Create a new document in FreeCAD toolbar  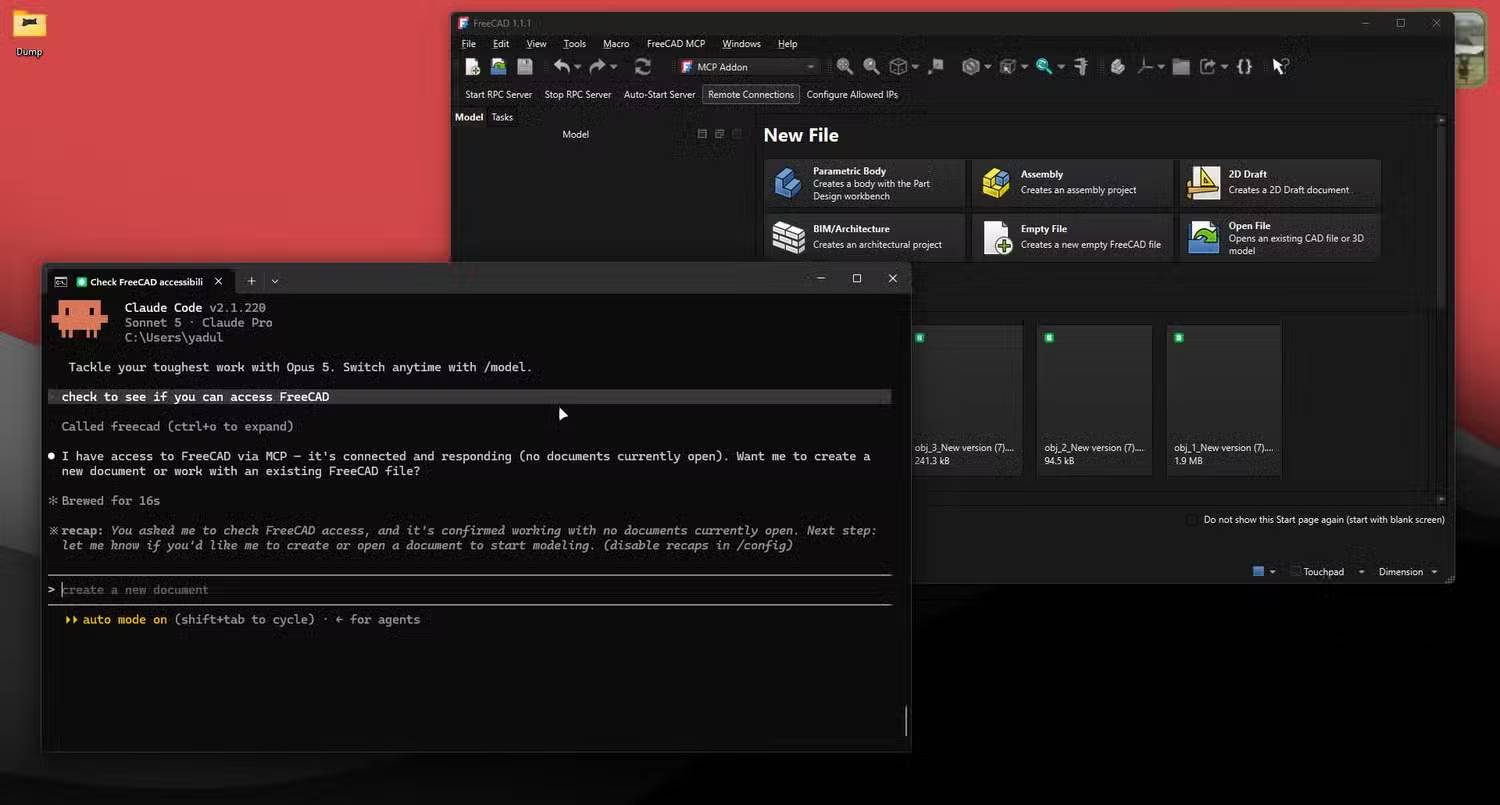click(473, 67)
